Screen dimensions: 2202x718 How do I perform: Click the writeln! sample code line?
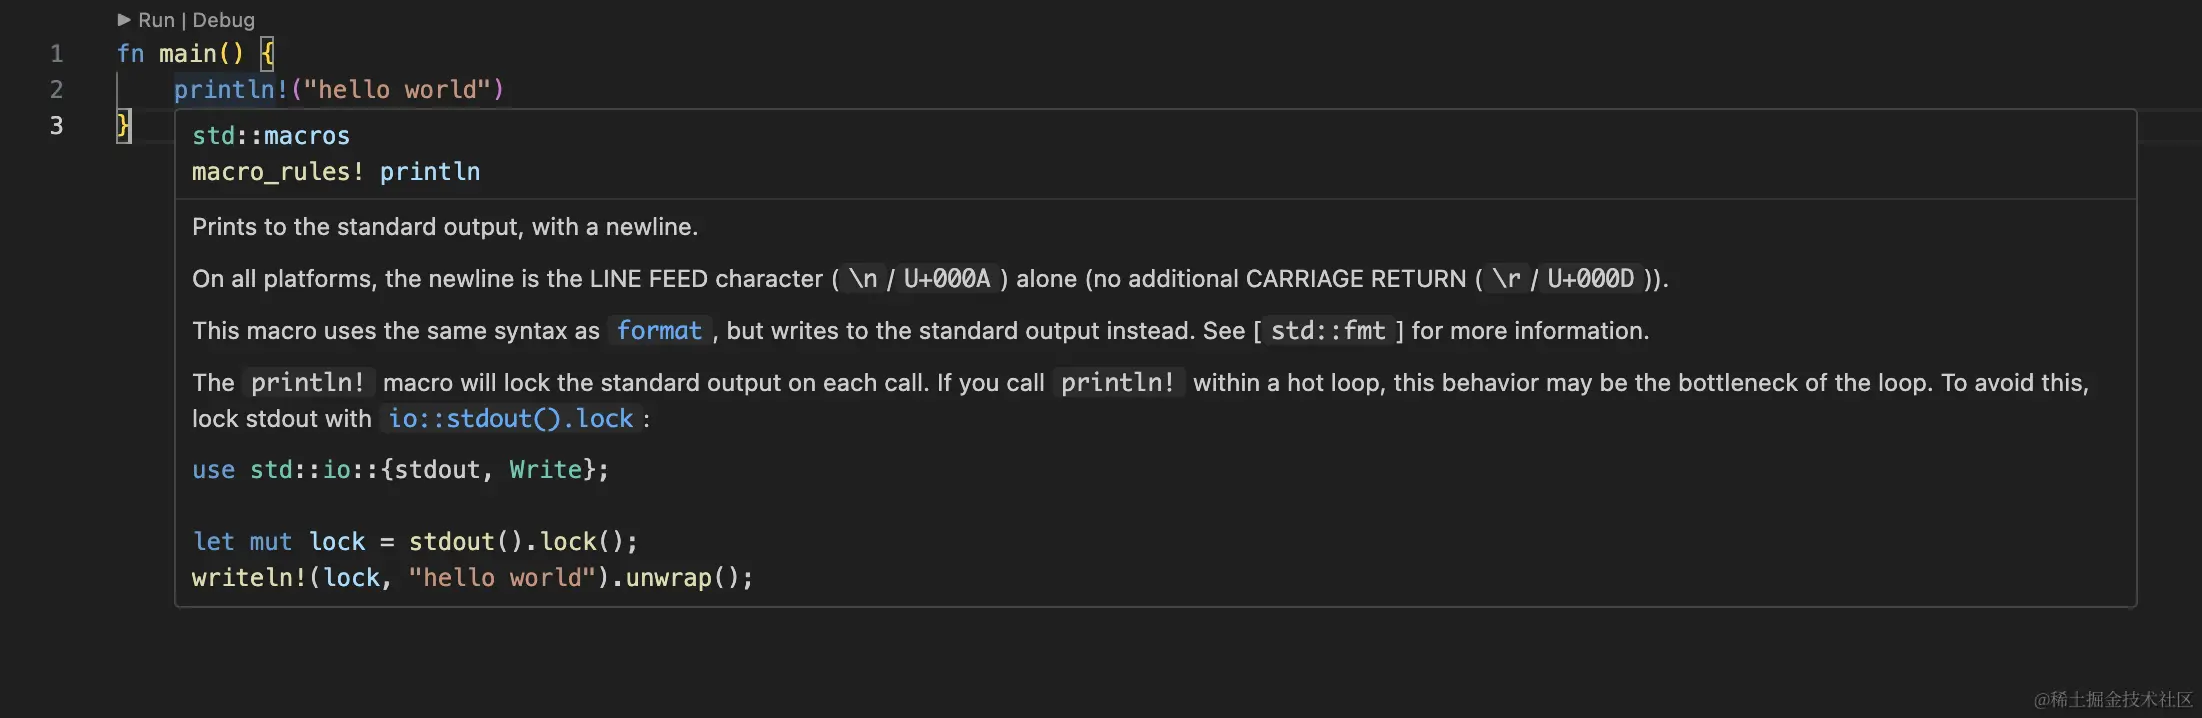coord(471,578)
